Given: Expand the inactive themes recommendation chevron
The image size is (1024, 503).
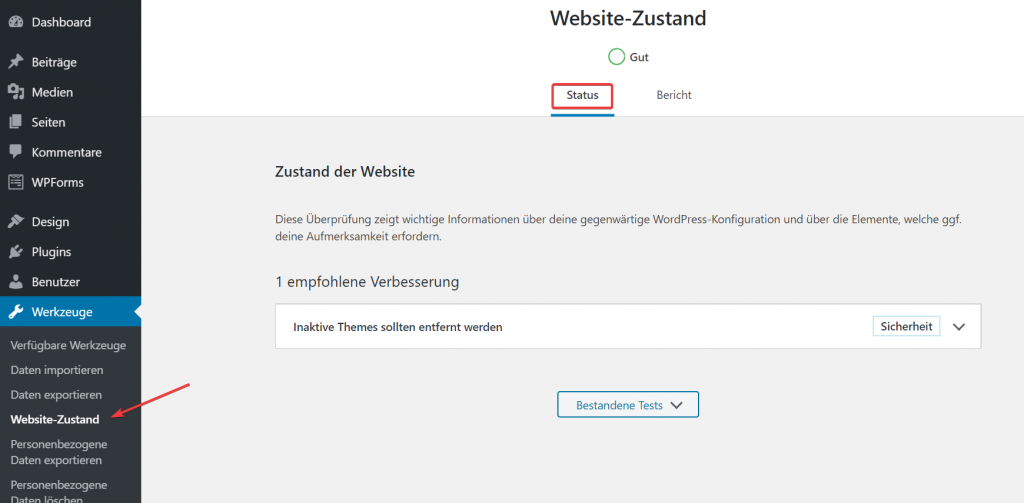Looking at the screenshot, I should point(958,327).
